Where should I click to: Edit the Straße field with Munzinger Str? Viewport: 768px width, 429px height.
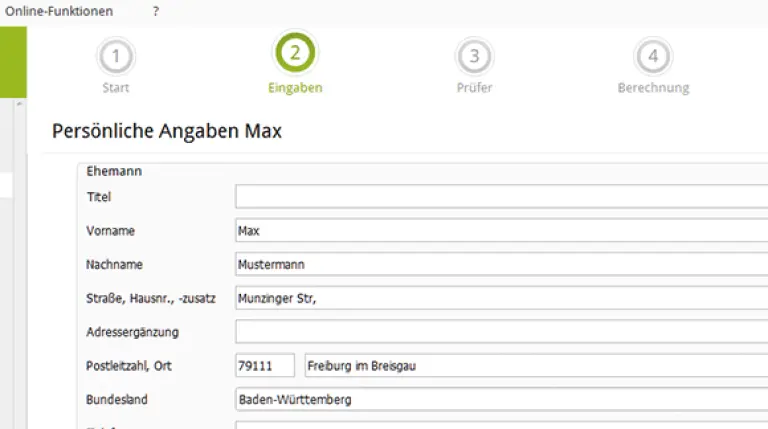(500, 298)
